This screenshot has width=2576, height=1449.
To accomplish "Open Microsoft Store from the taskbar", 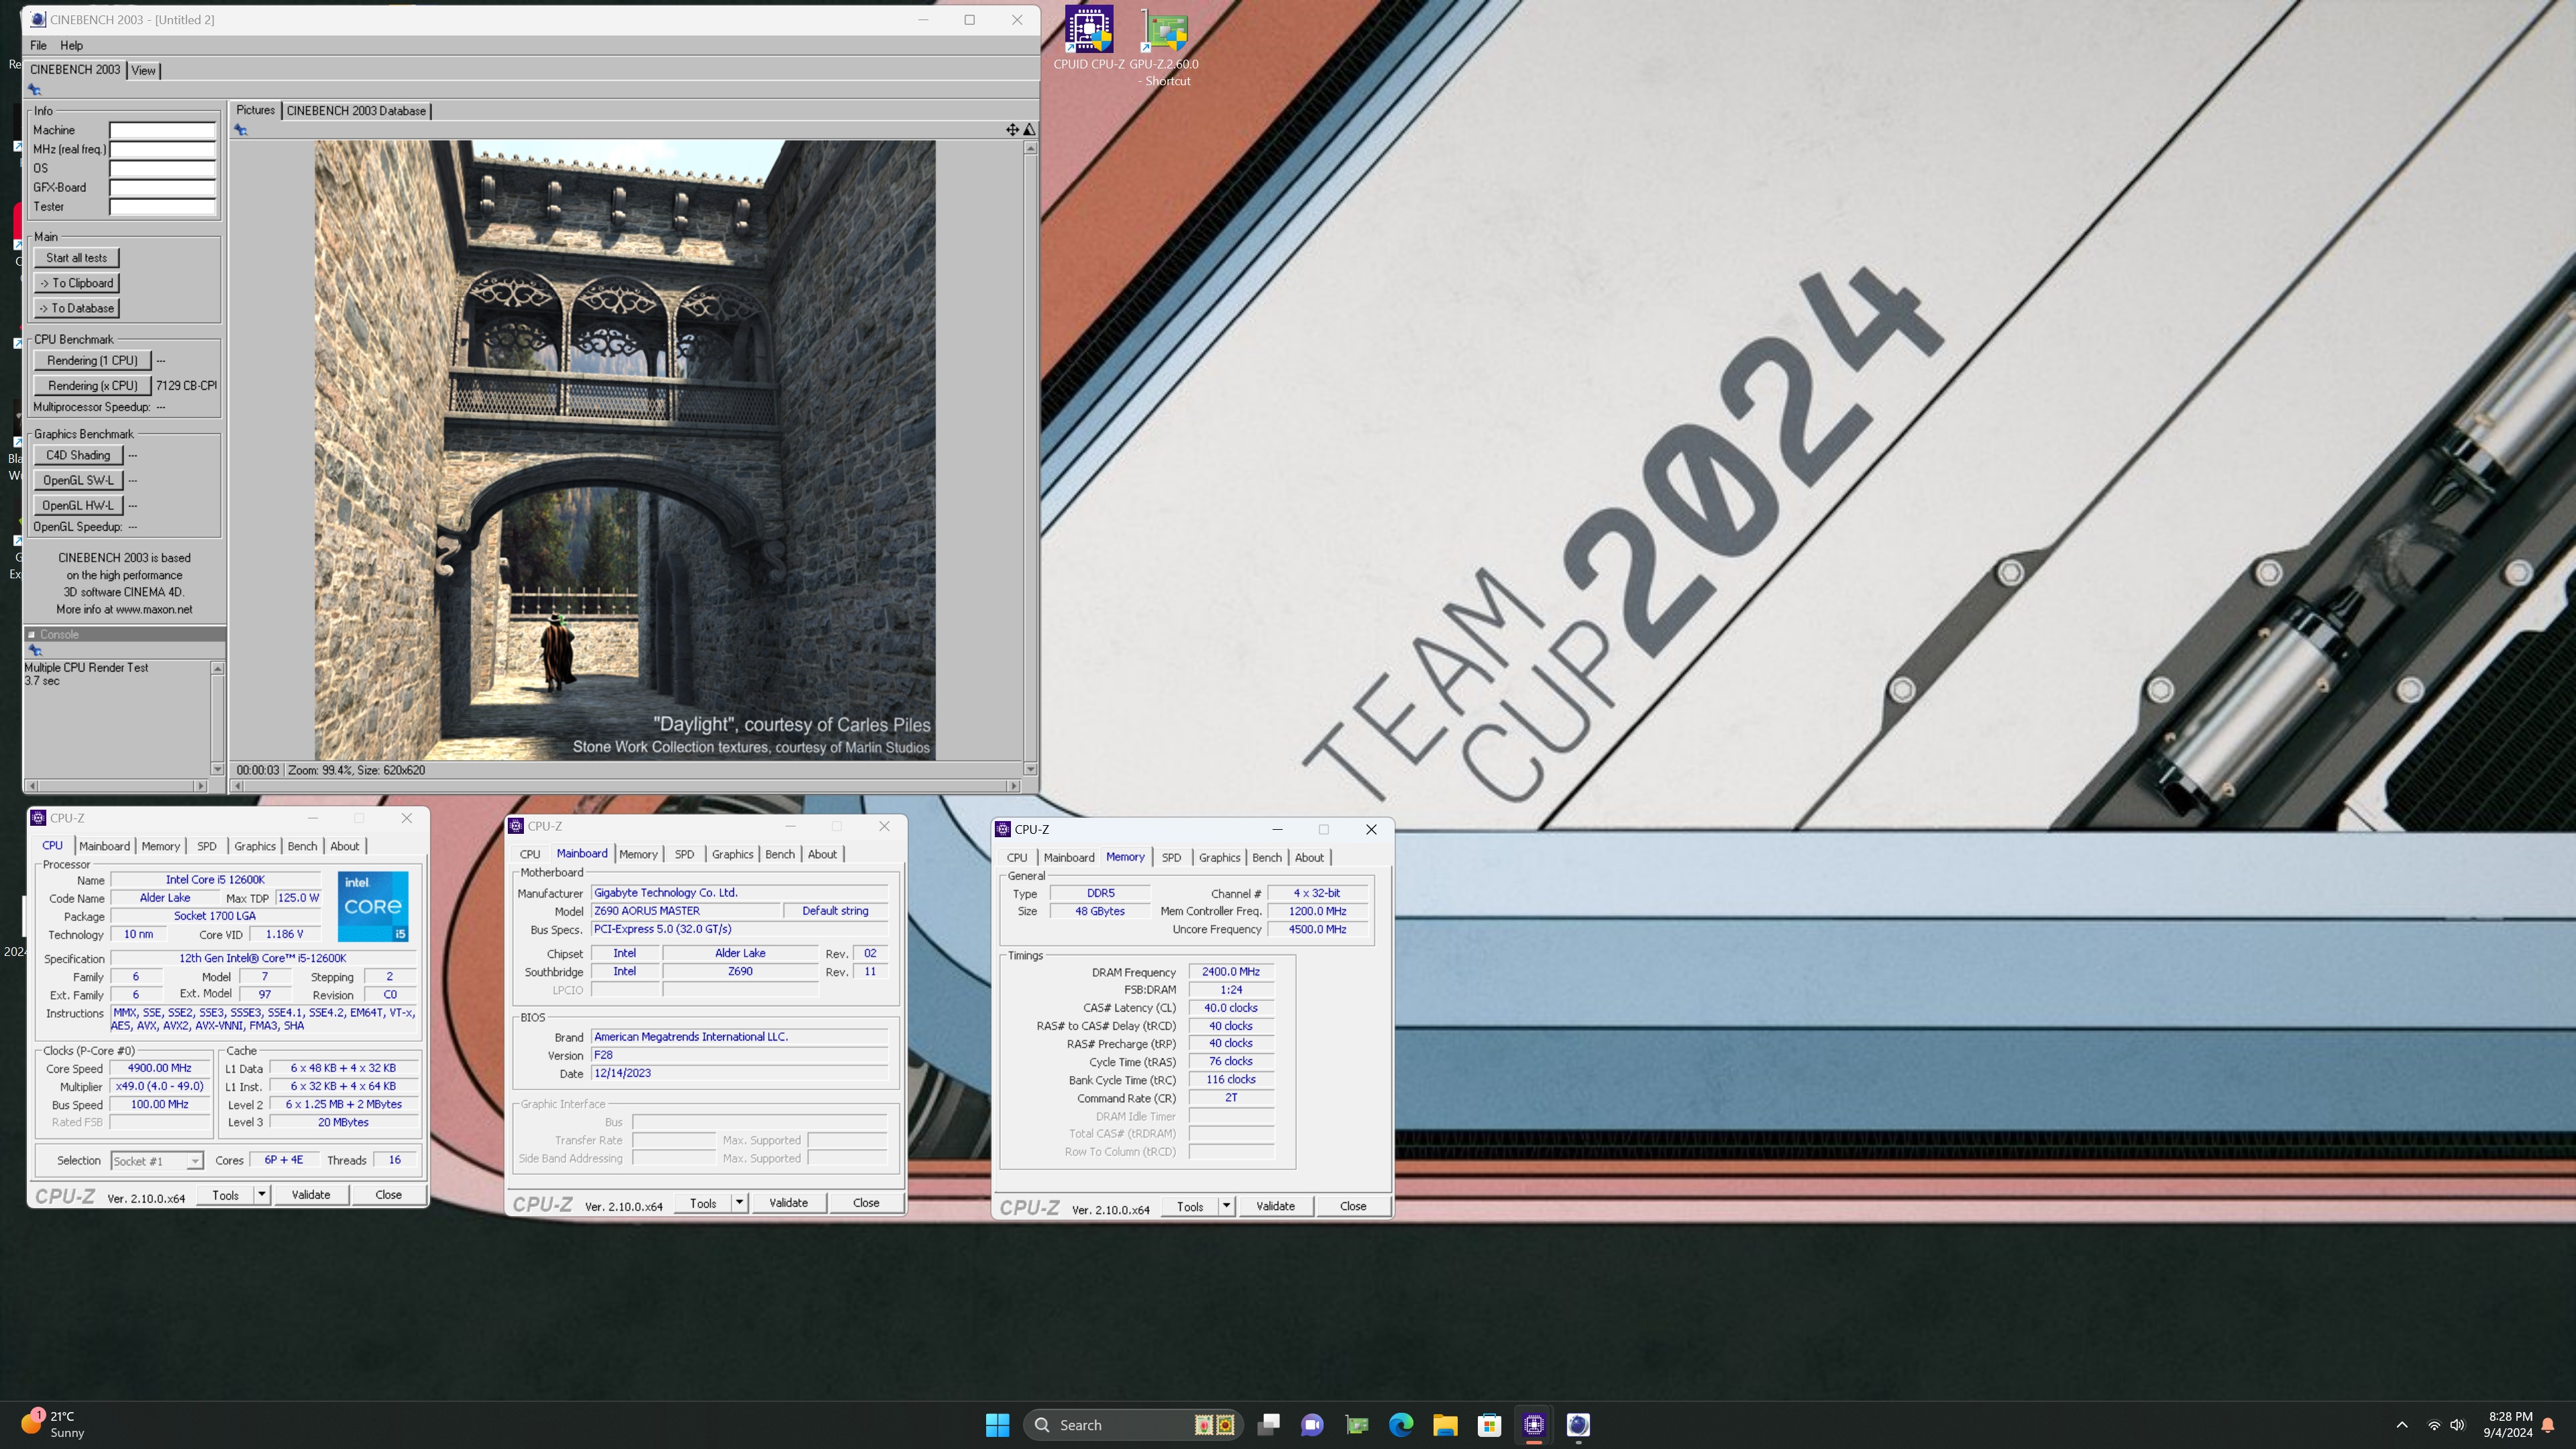I will [1489, 1425].
